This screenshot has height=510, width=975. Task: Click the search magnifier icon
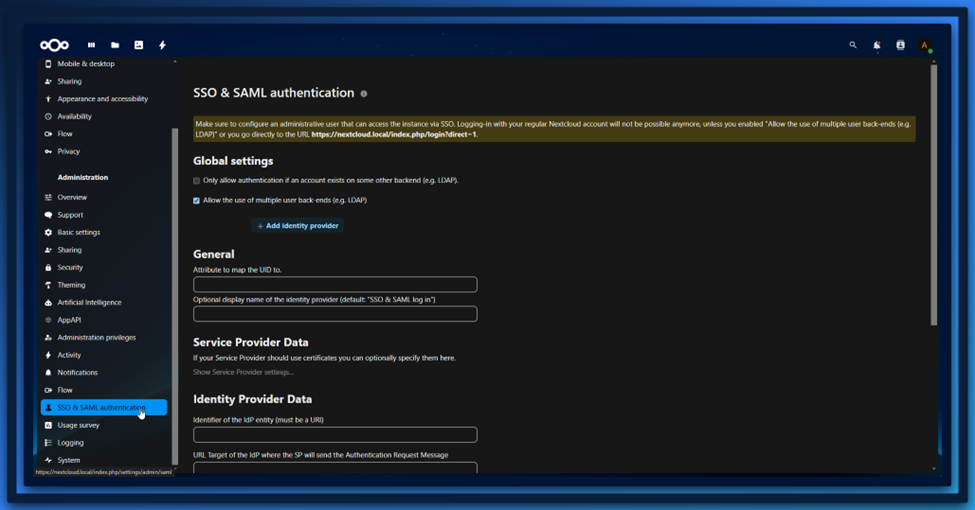tap(853, 45)
